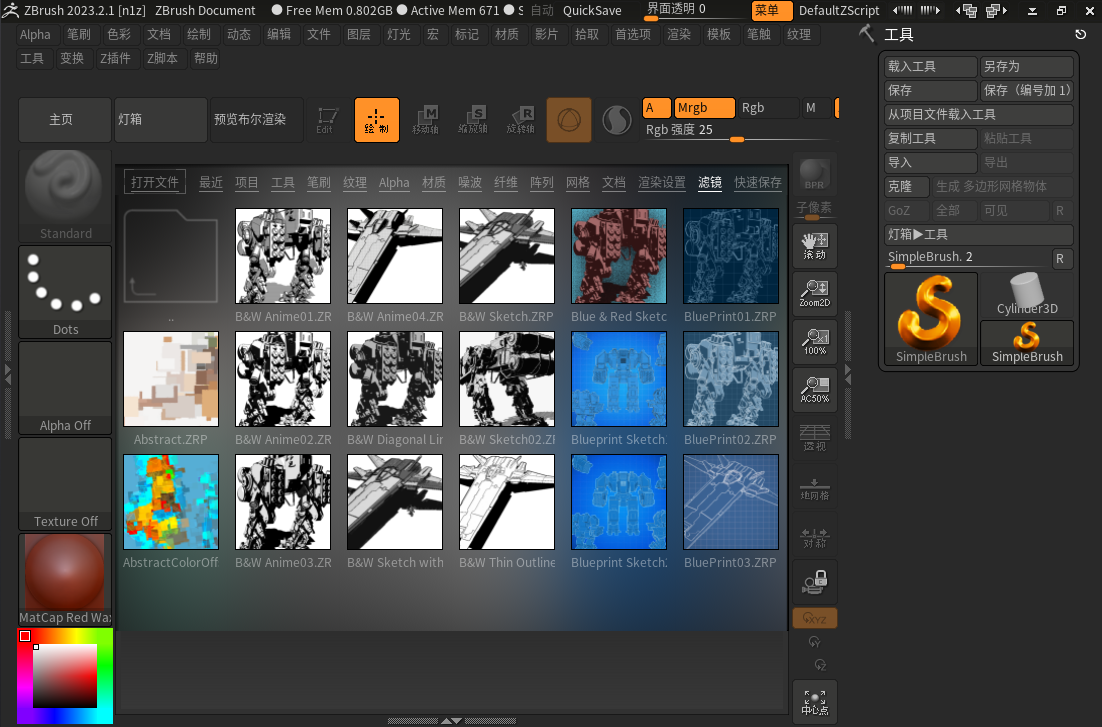
Task: Click the 中心点 local pivot icon
Action: [x=814, y=702]
